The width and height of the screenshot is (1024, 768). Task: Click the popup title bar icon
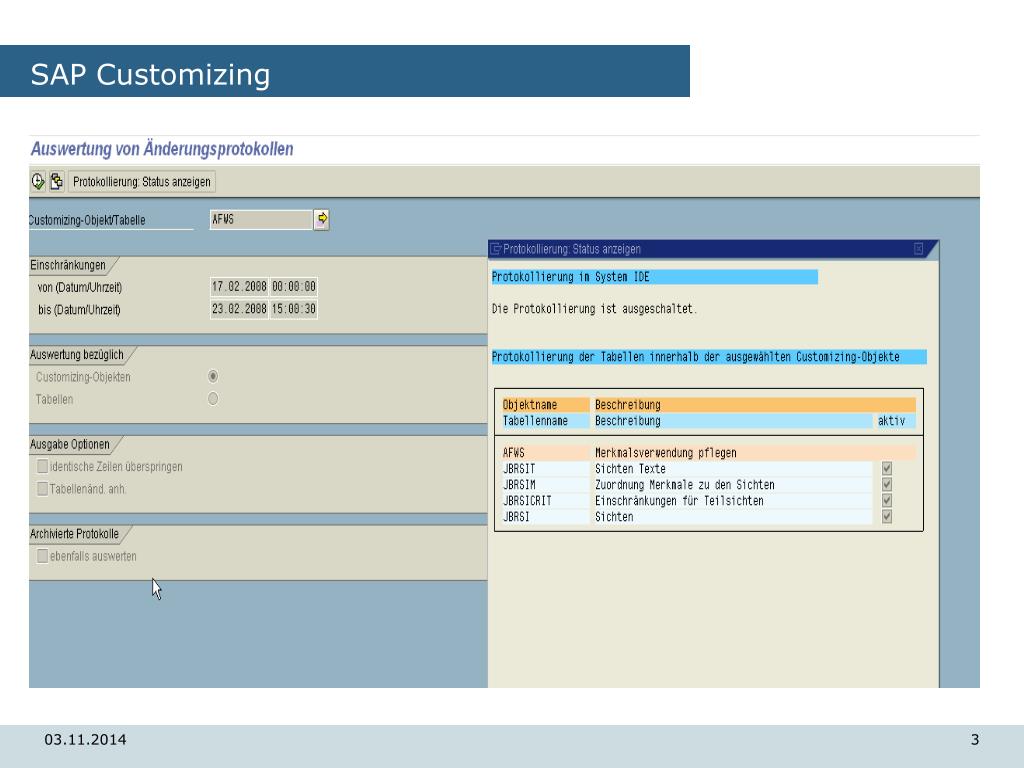(x=496, y=249)
